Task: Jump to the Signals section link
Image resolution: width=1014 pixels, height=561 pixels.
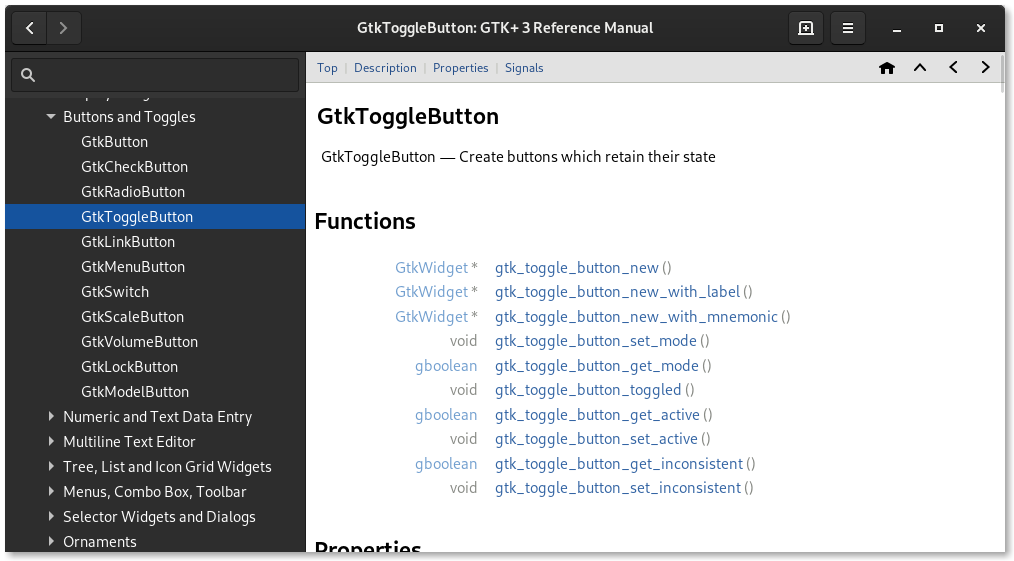Action: point(524,68)
